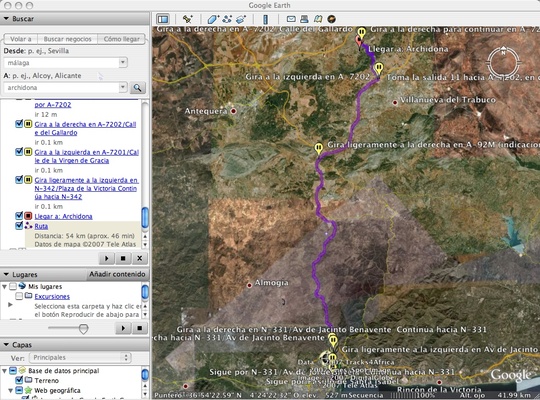Toggle 'Base de datos principal' layer checkbox

13,371
